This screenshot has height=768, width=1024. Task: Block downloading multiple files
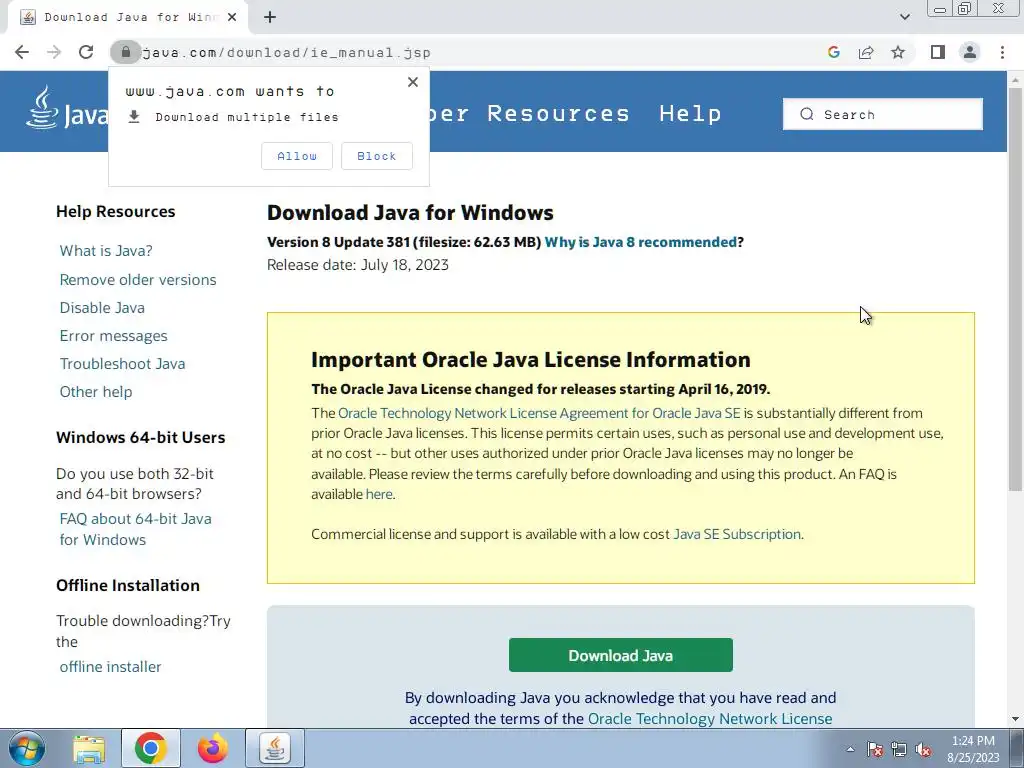(376, 156)
